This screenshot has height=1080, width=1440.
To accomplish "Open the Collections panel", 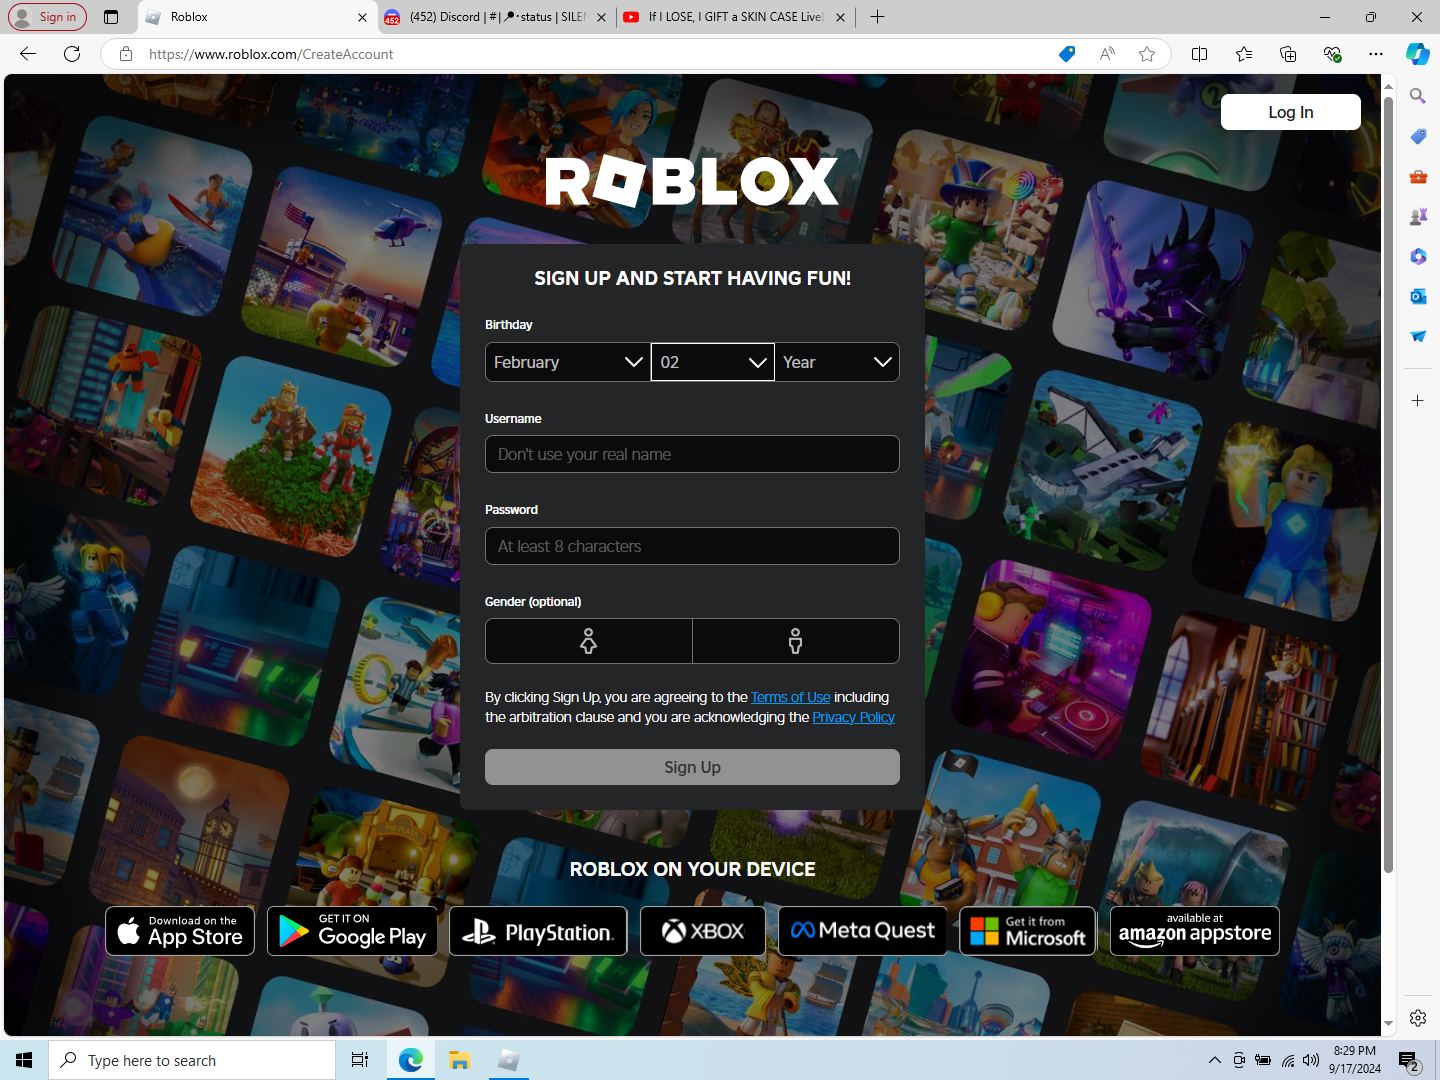I will pyautogui.click(x=1288, y=54).
